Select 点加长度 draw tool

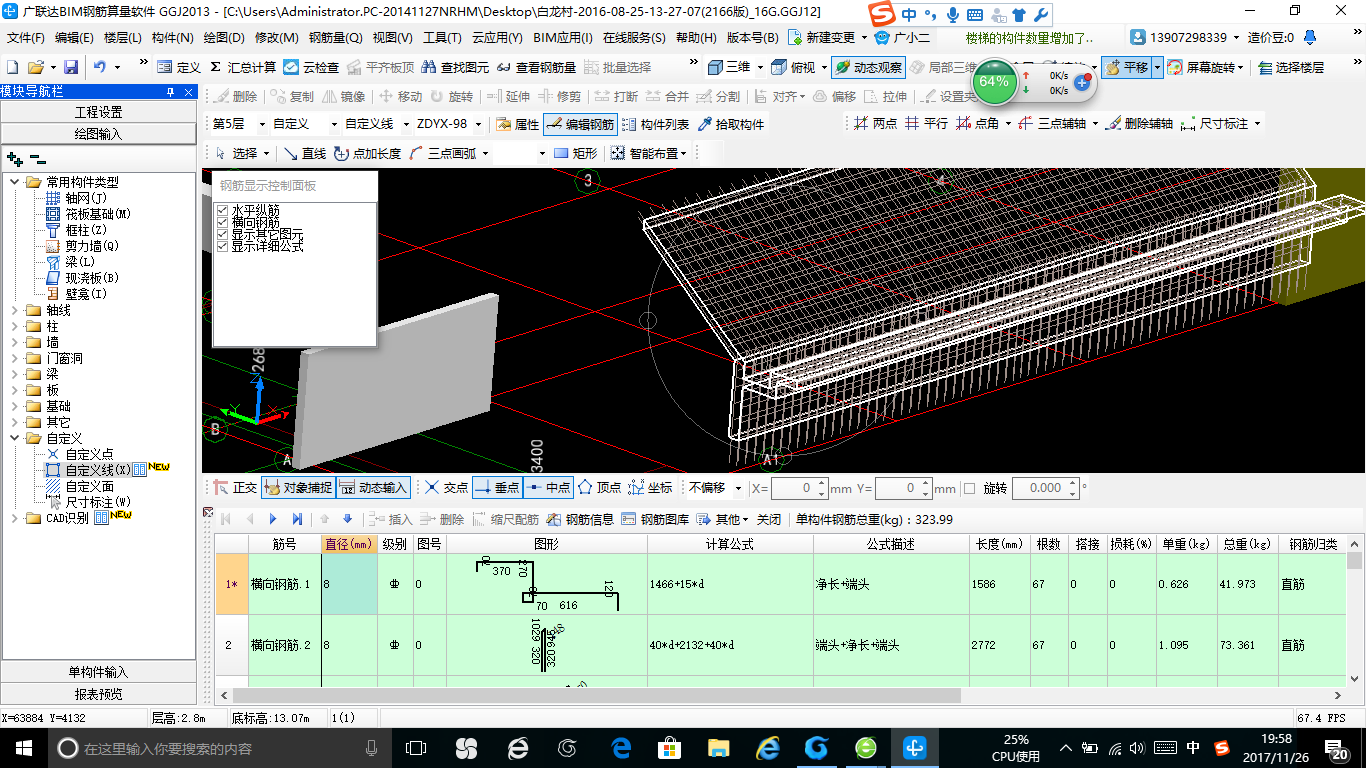tap(367, 153)
